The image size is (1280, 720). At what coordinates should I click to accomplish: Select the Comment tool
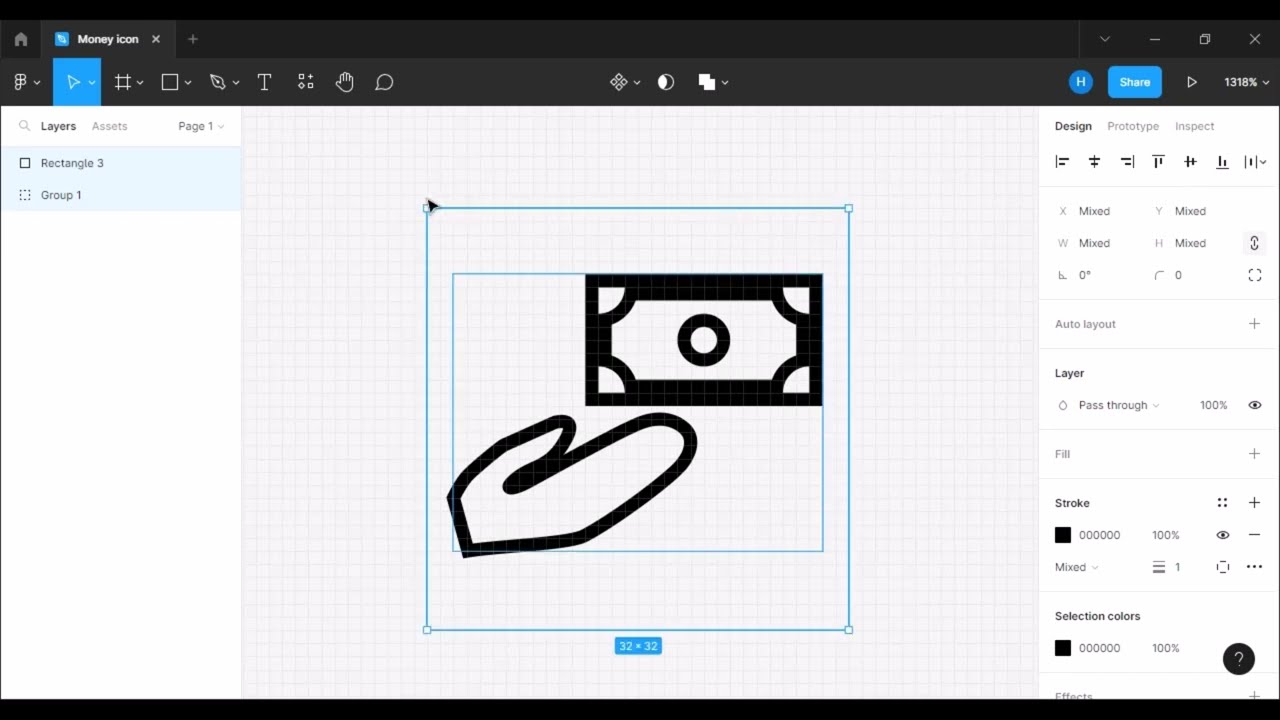tap(384, 82)
